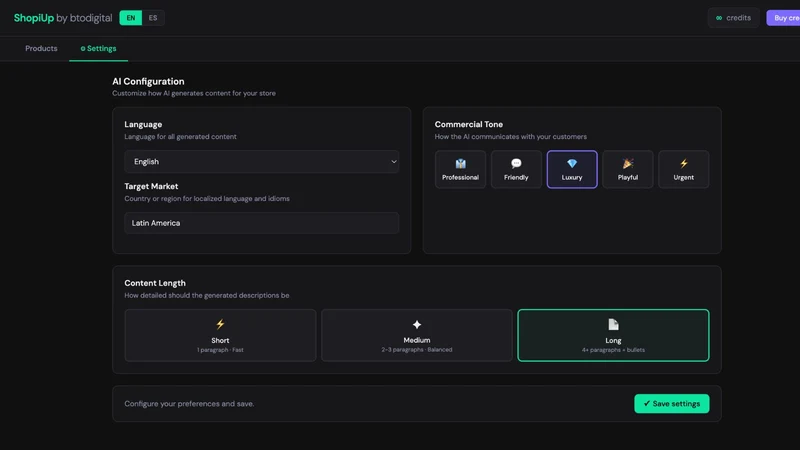This screenshot has height=450, width=800.
Task: Click the diamond icon for Luxury
Action: (572, 163)
